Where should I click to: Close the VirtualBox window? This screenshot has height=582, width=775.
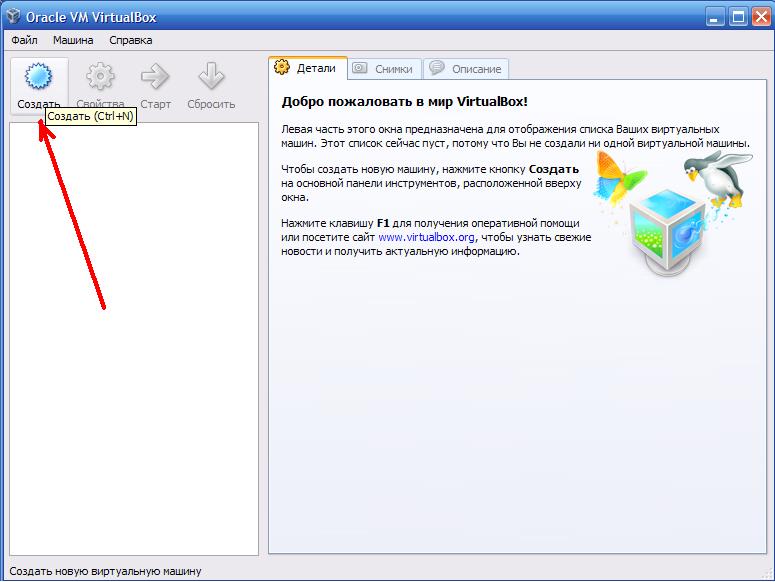(762, 17)
